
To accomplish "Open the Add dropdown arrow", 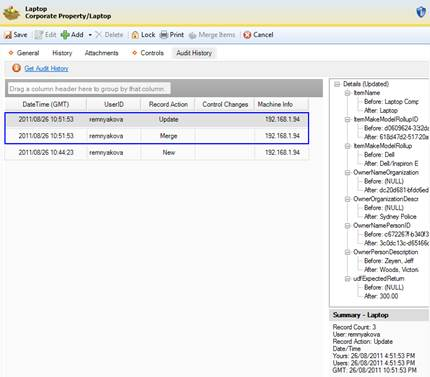I will pyautogui.click(x=90, y=35).
